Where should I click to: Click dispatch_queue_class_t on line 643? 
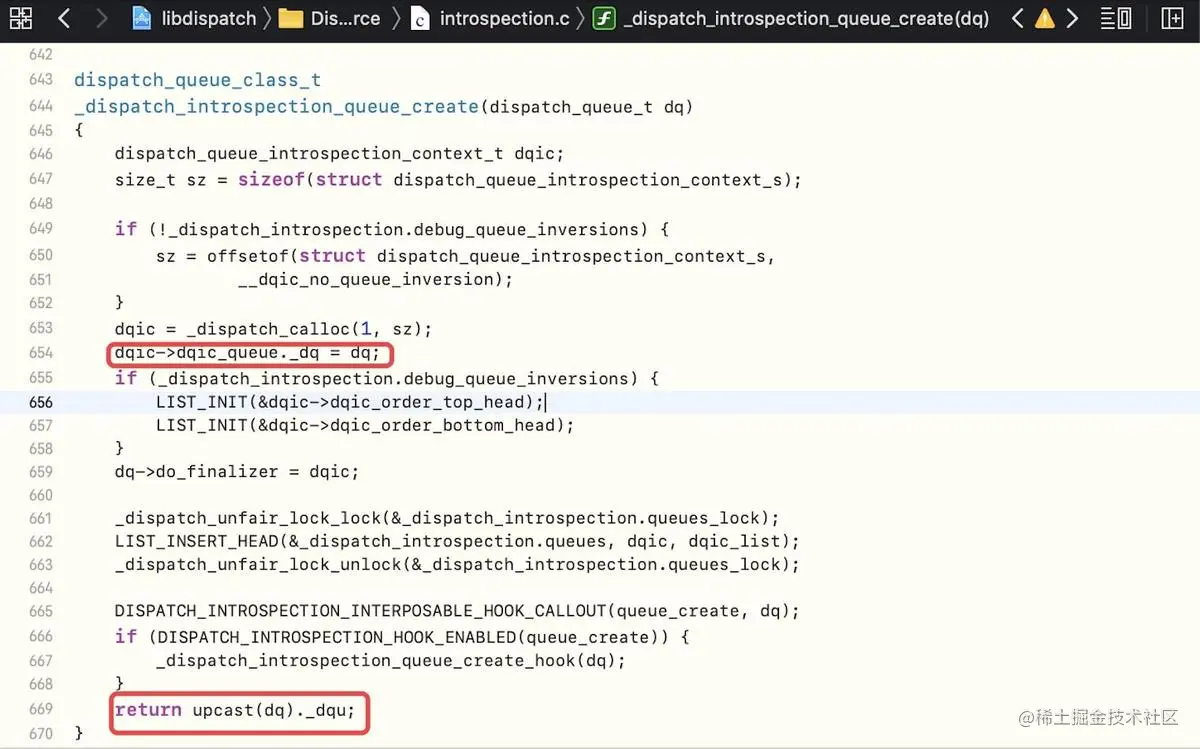point(197,80)
